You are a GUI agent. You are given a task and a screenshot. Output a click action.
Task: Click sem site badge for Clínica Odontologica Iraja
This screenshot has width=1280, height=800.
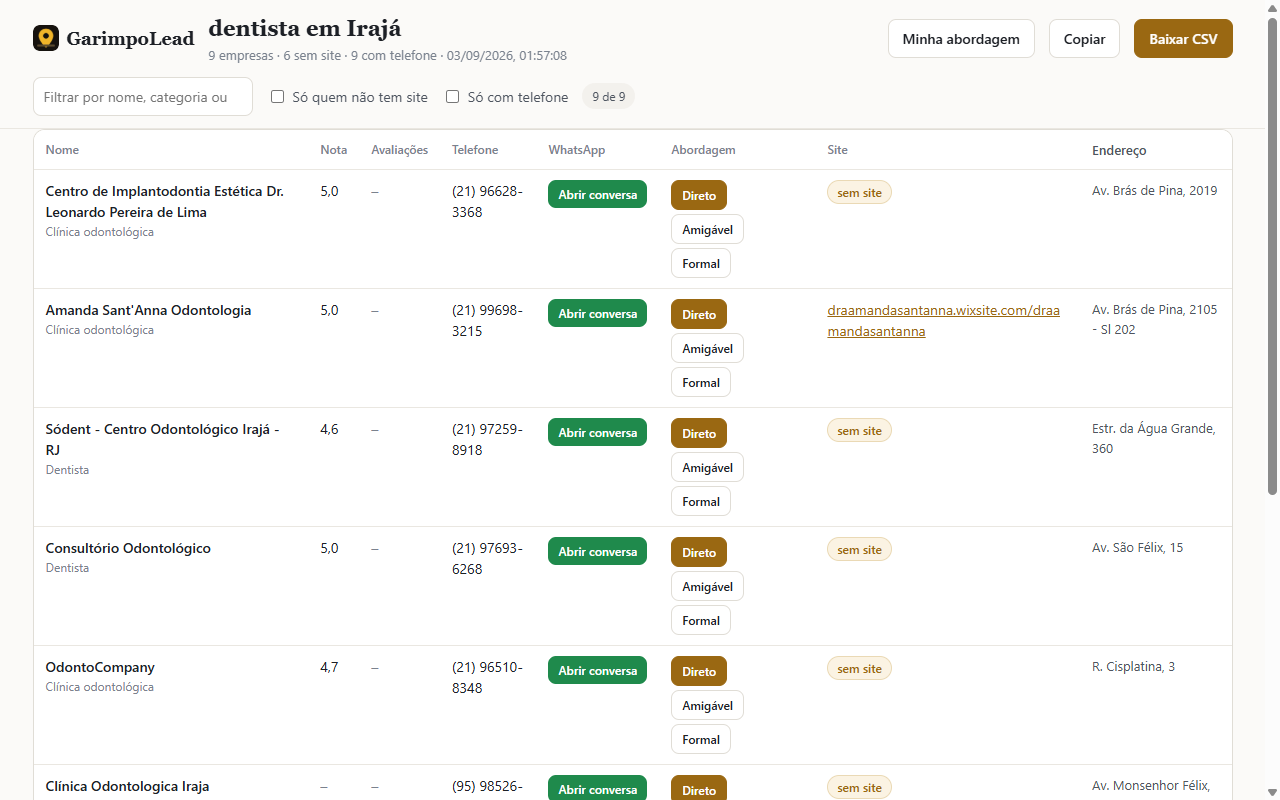859,787
